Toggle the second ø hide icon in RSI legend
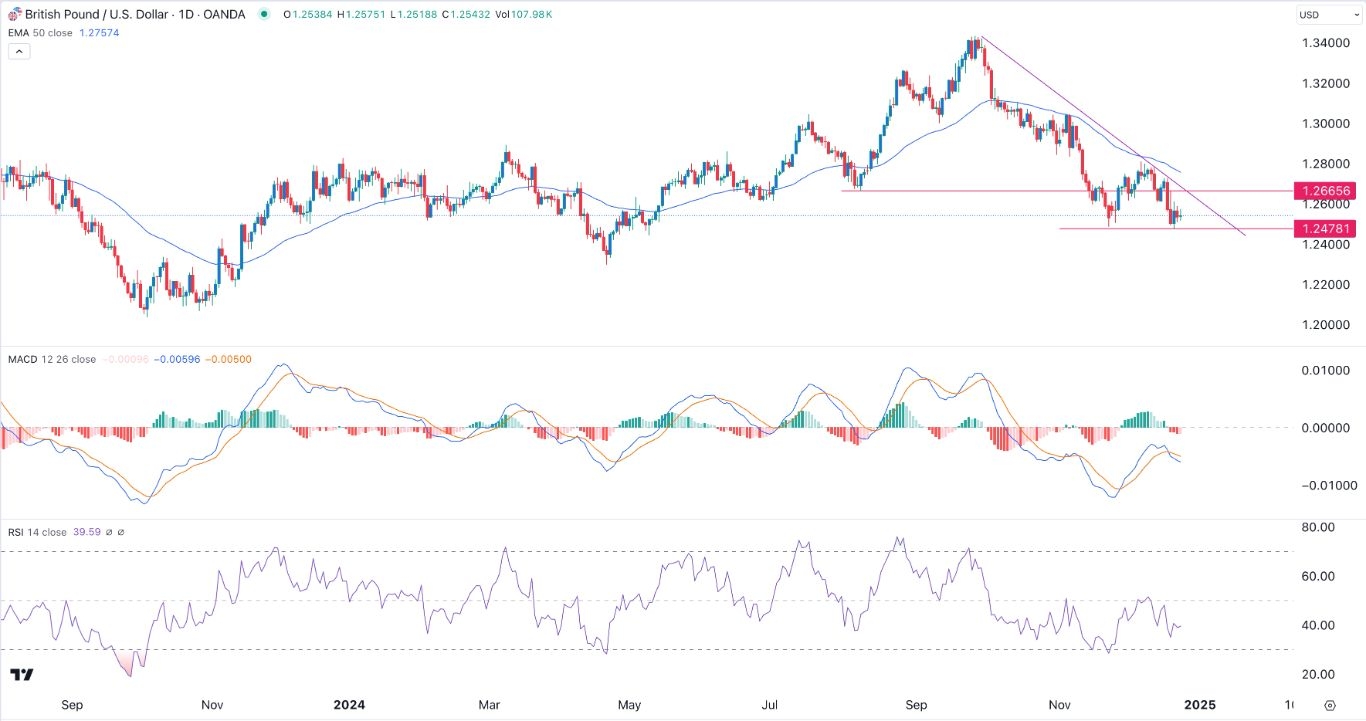 coord(121,532)
